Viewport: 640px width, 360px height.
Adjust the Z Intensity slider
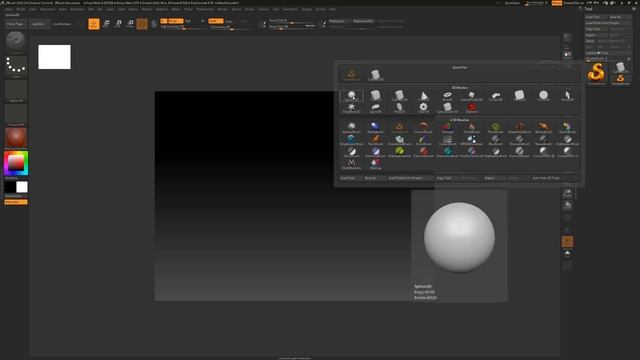pos(229,27)
